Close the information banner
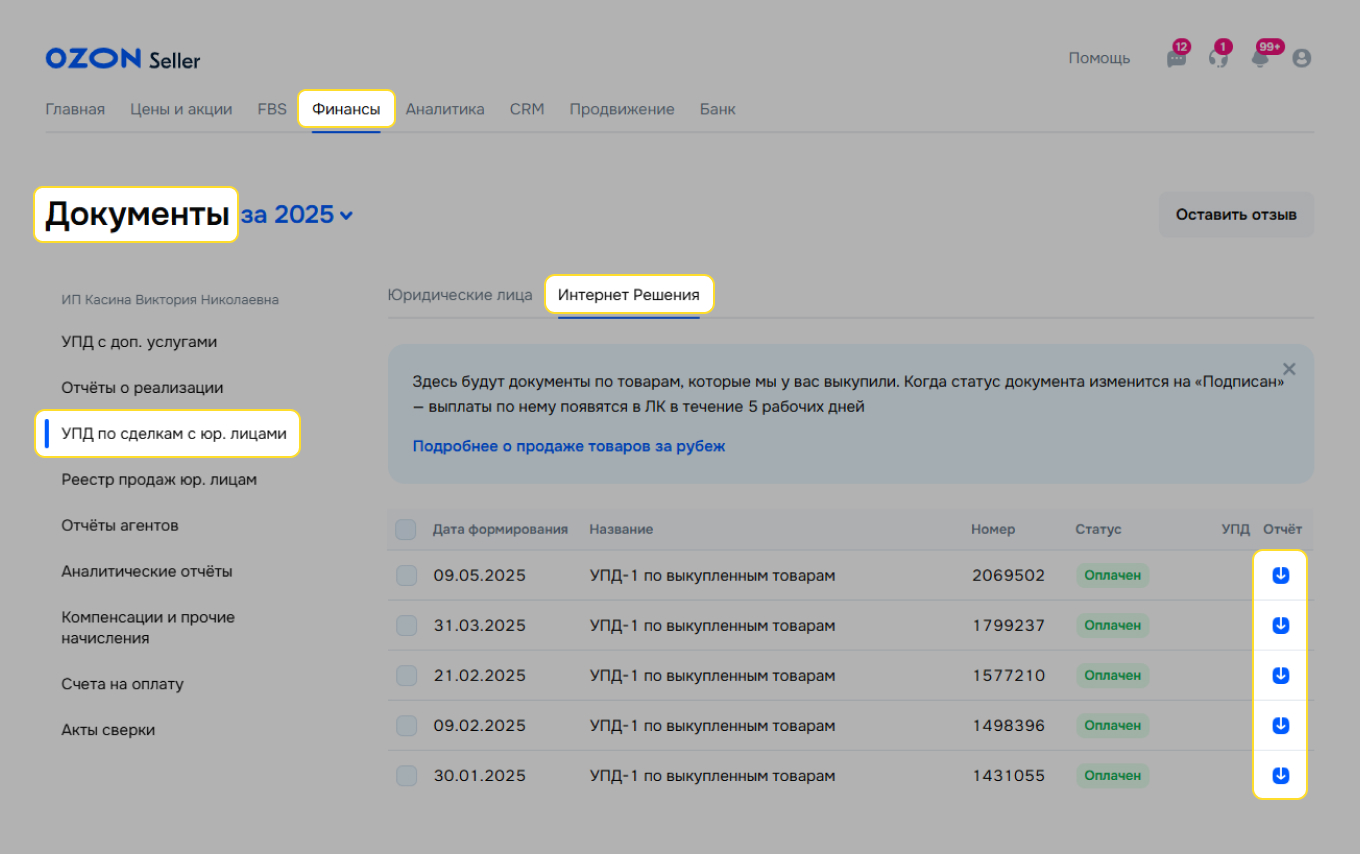The width and height of the screenshot is (1360, 854). point(1289,369)
